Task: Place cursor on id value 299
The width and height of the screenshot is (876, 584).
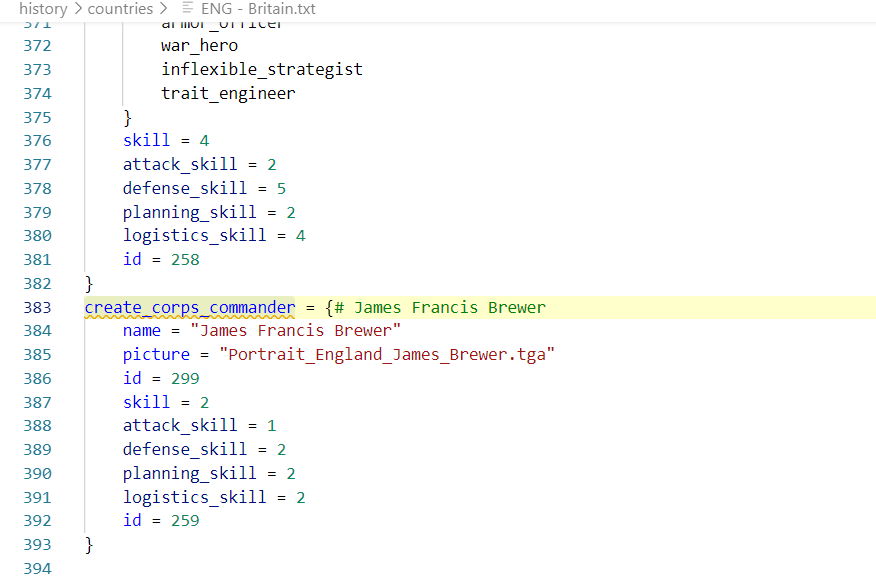Action: tap(185, 379)
